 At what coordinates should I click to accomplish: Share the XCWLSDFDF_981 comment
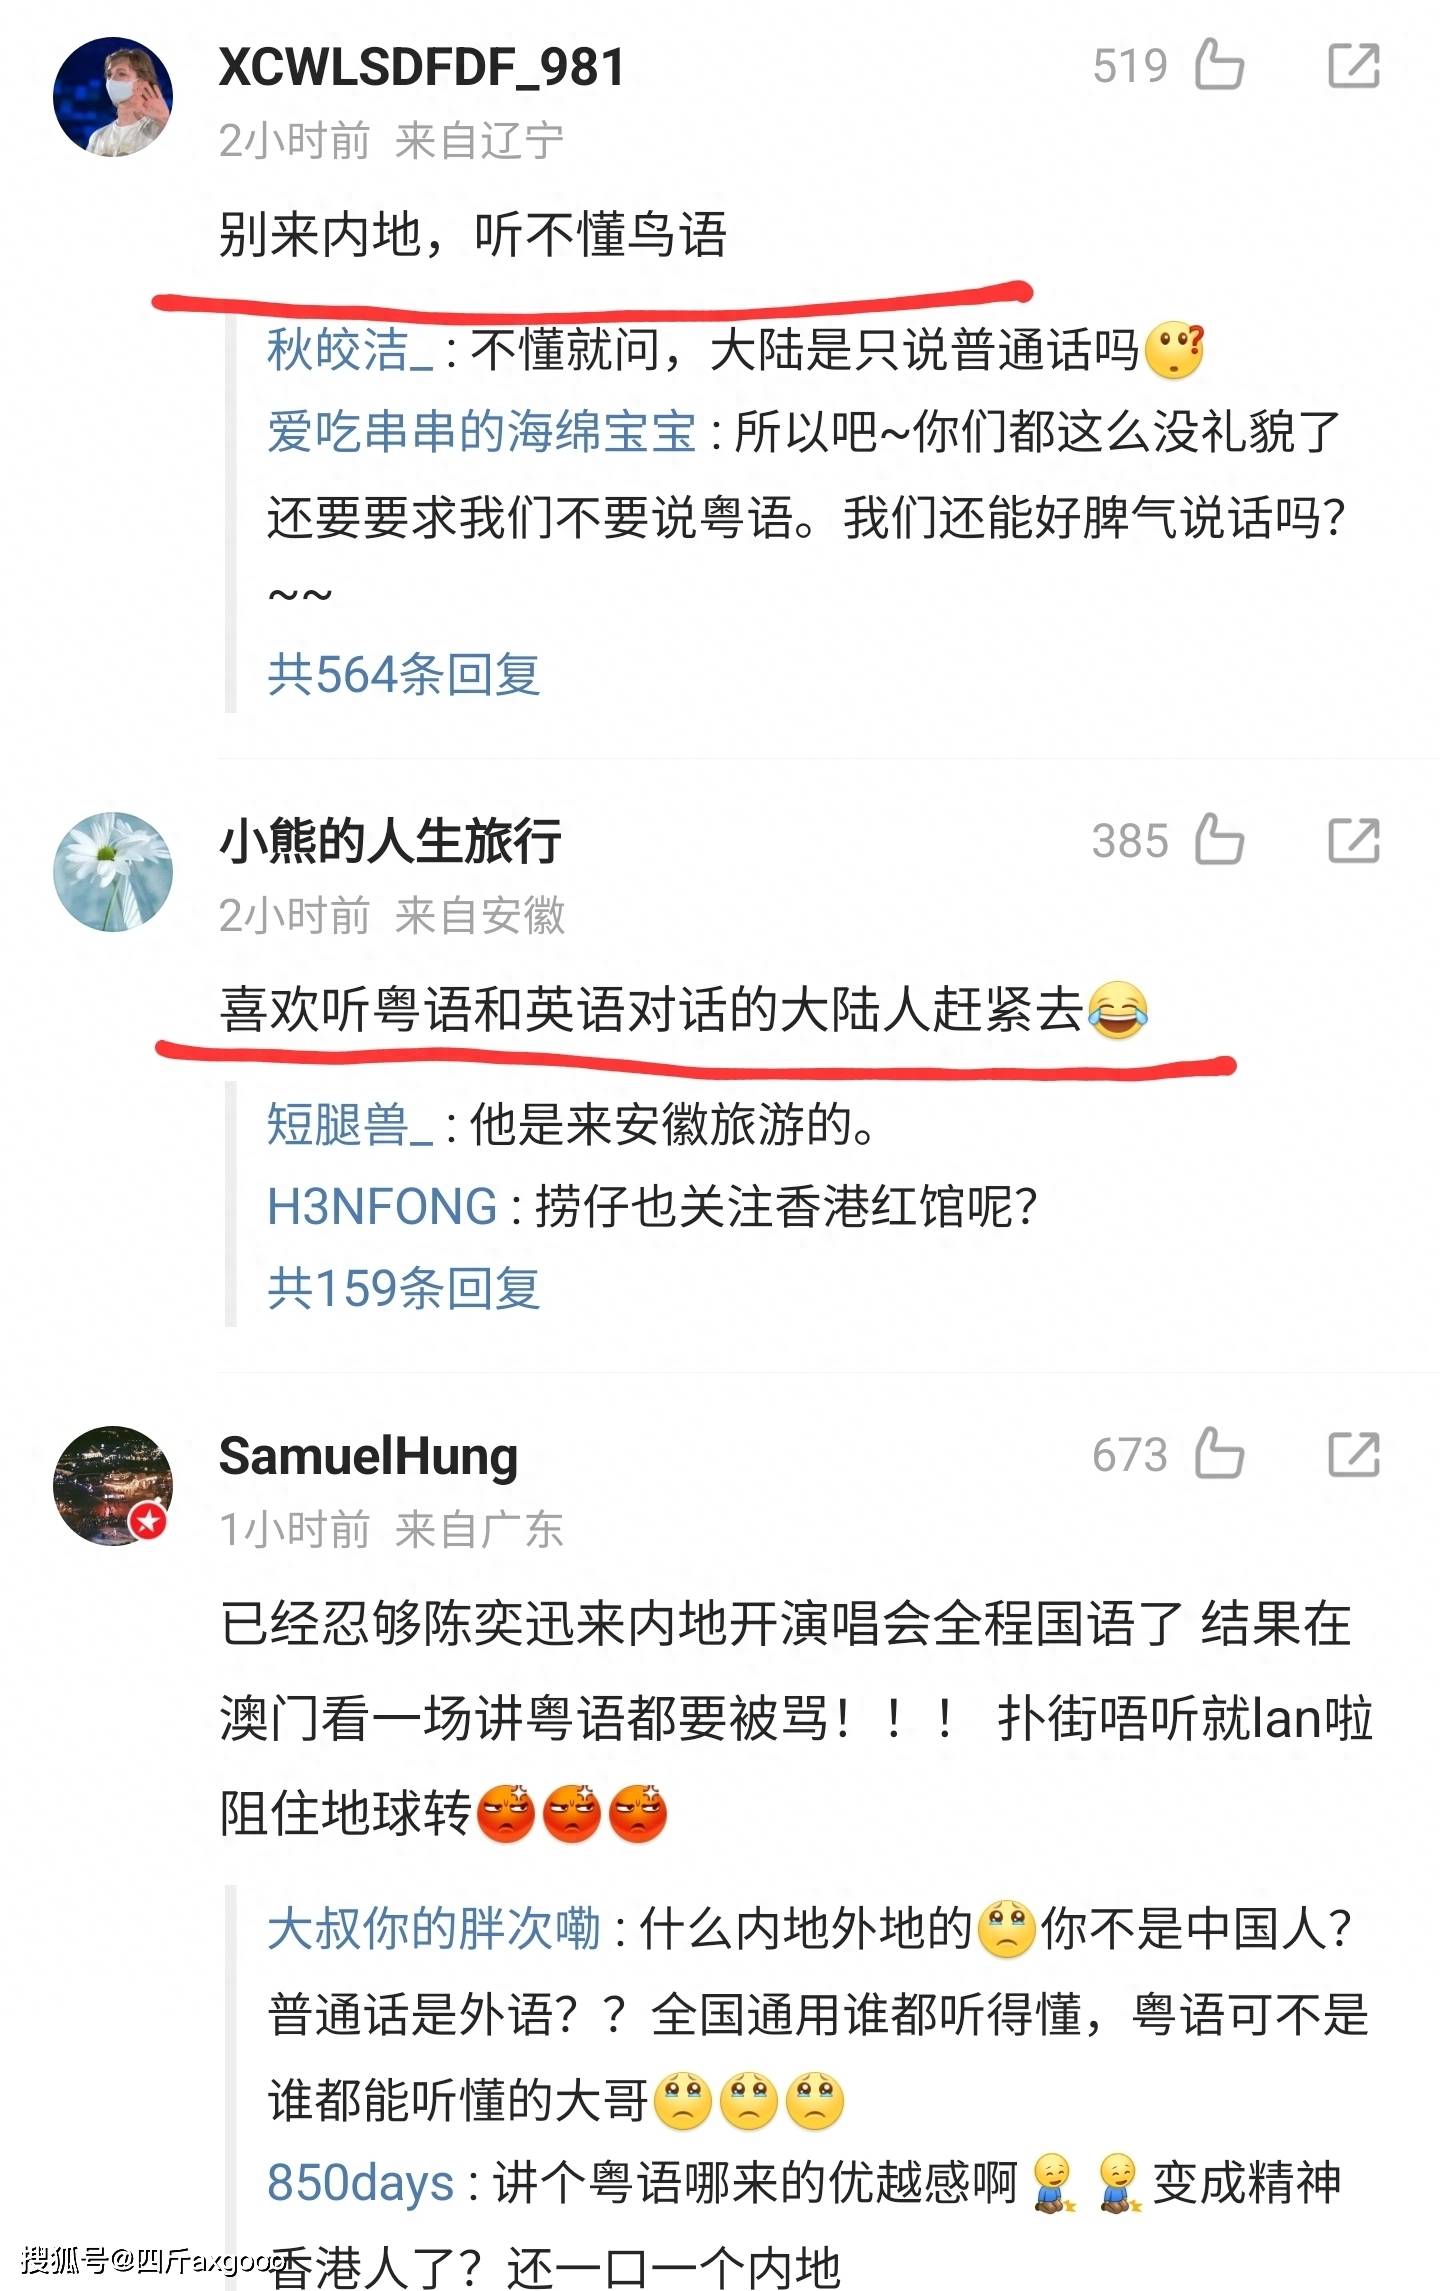(1354, 65)
